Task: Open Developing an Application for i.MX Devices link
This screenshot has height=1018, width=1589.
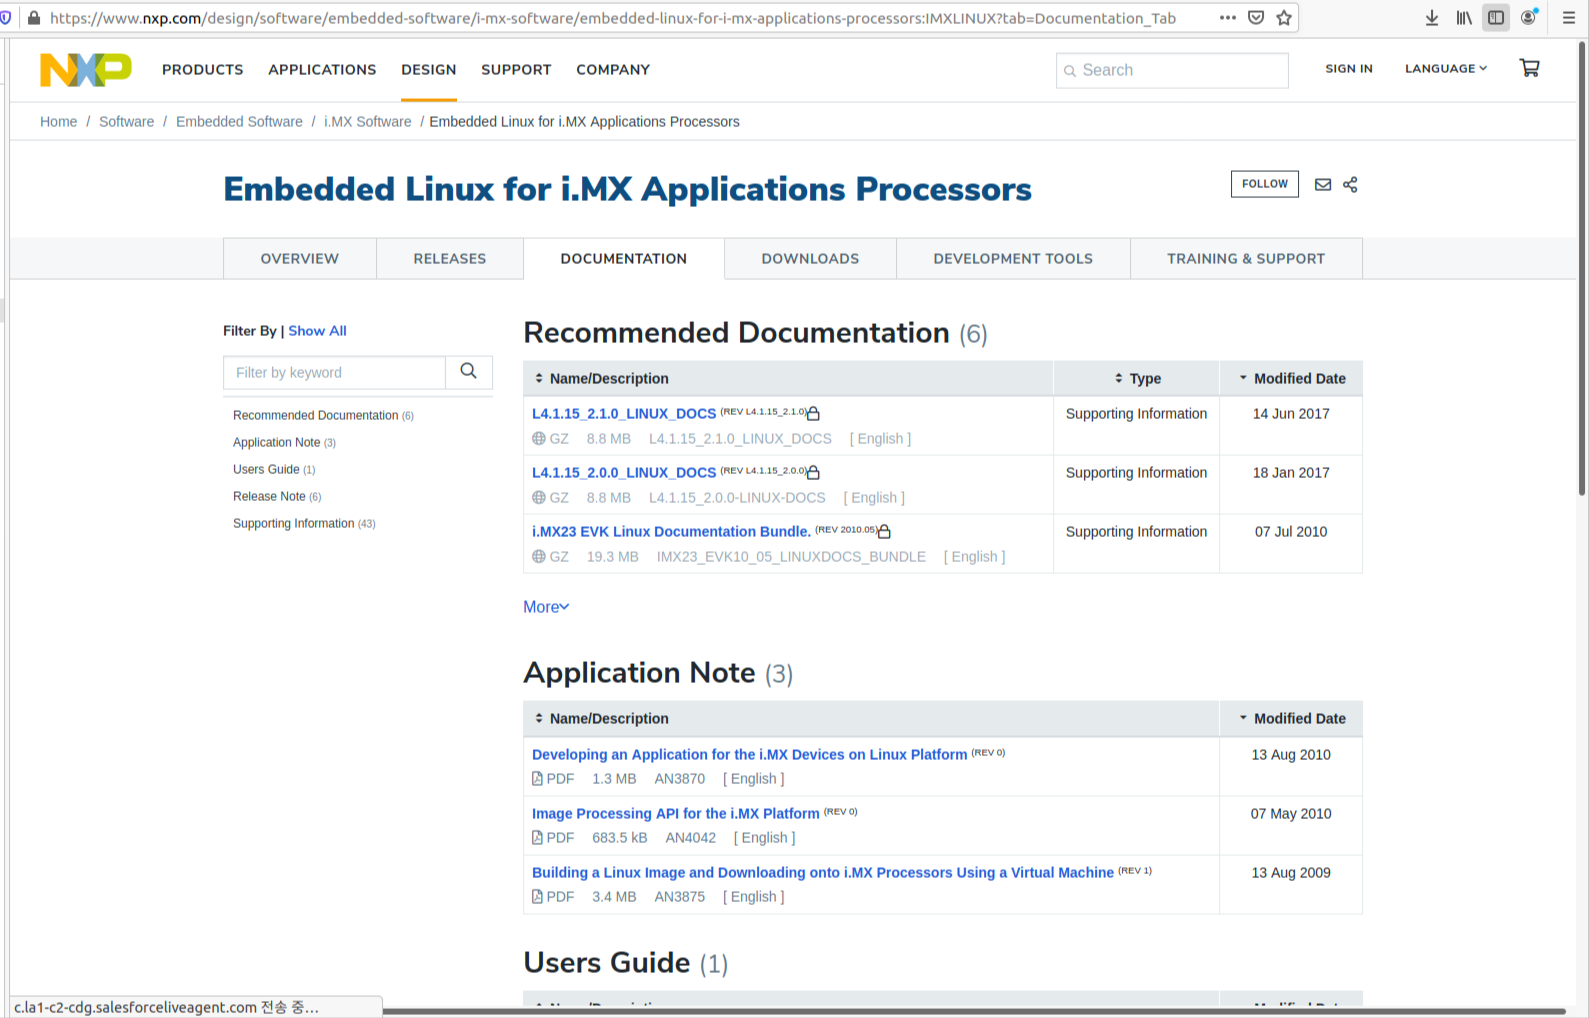Action: click(750, 754)
